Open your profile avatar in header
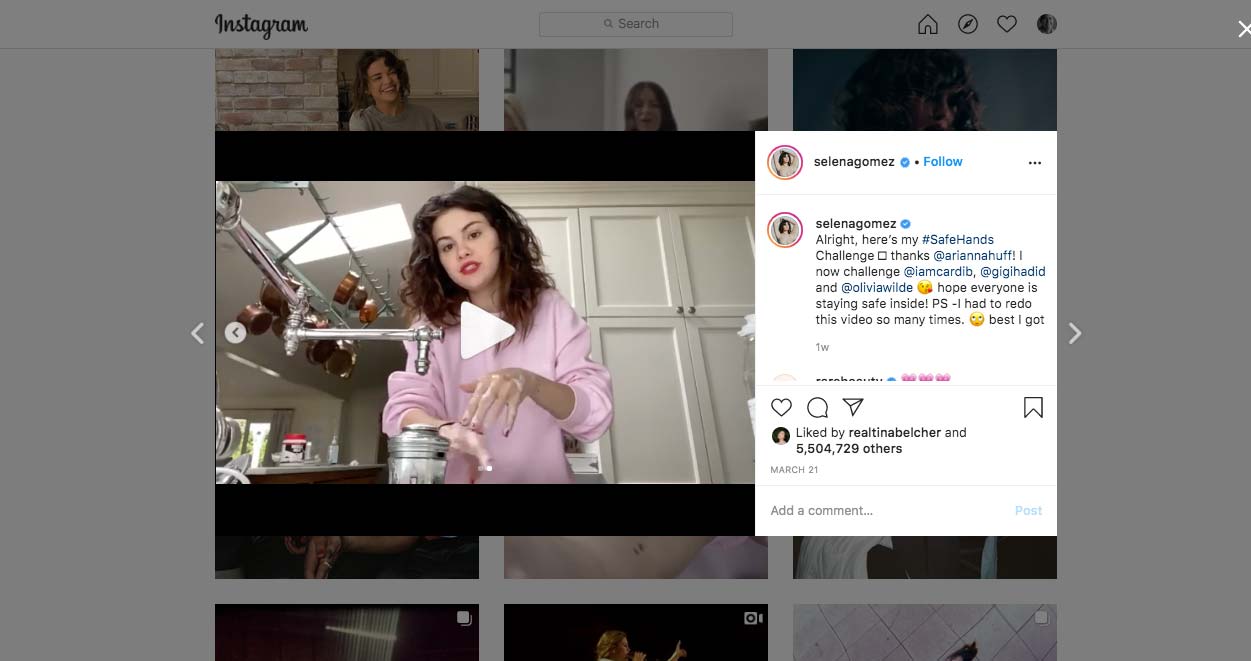The image size is (1251, 661). [x=1047, y=24]
